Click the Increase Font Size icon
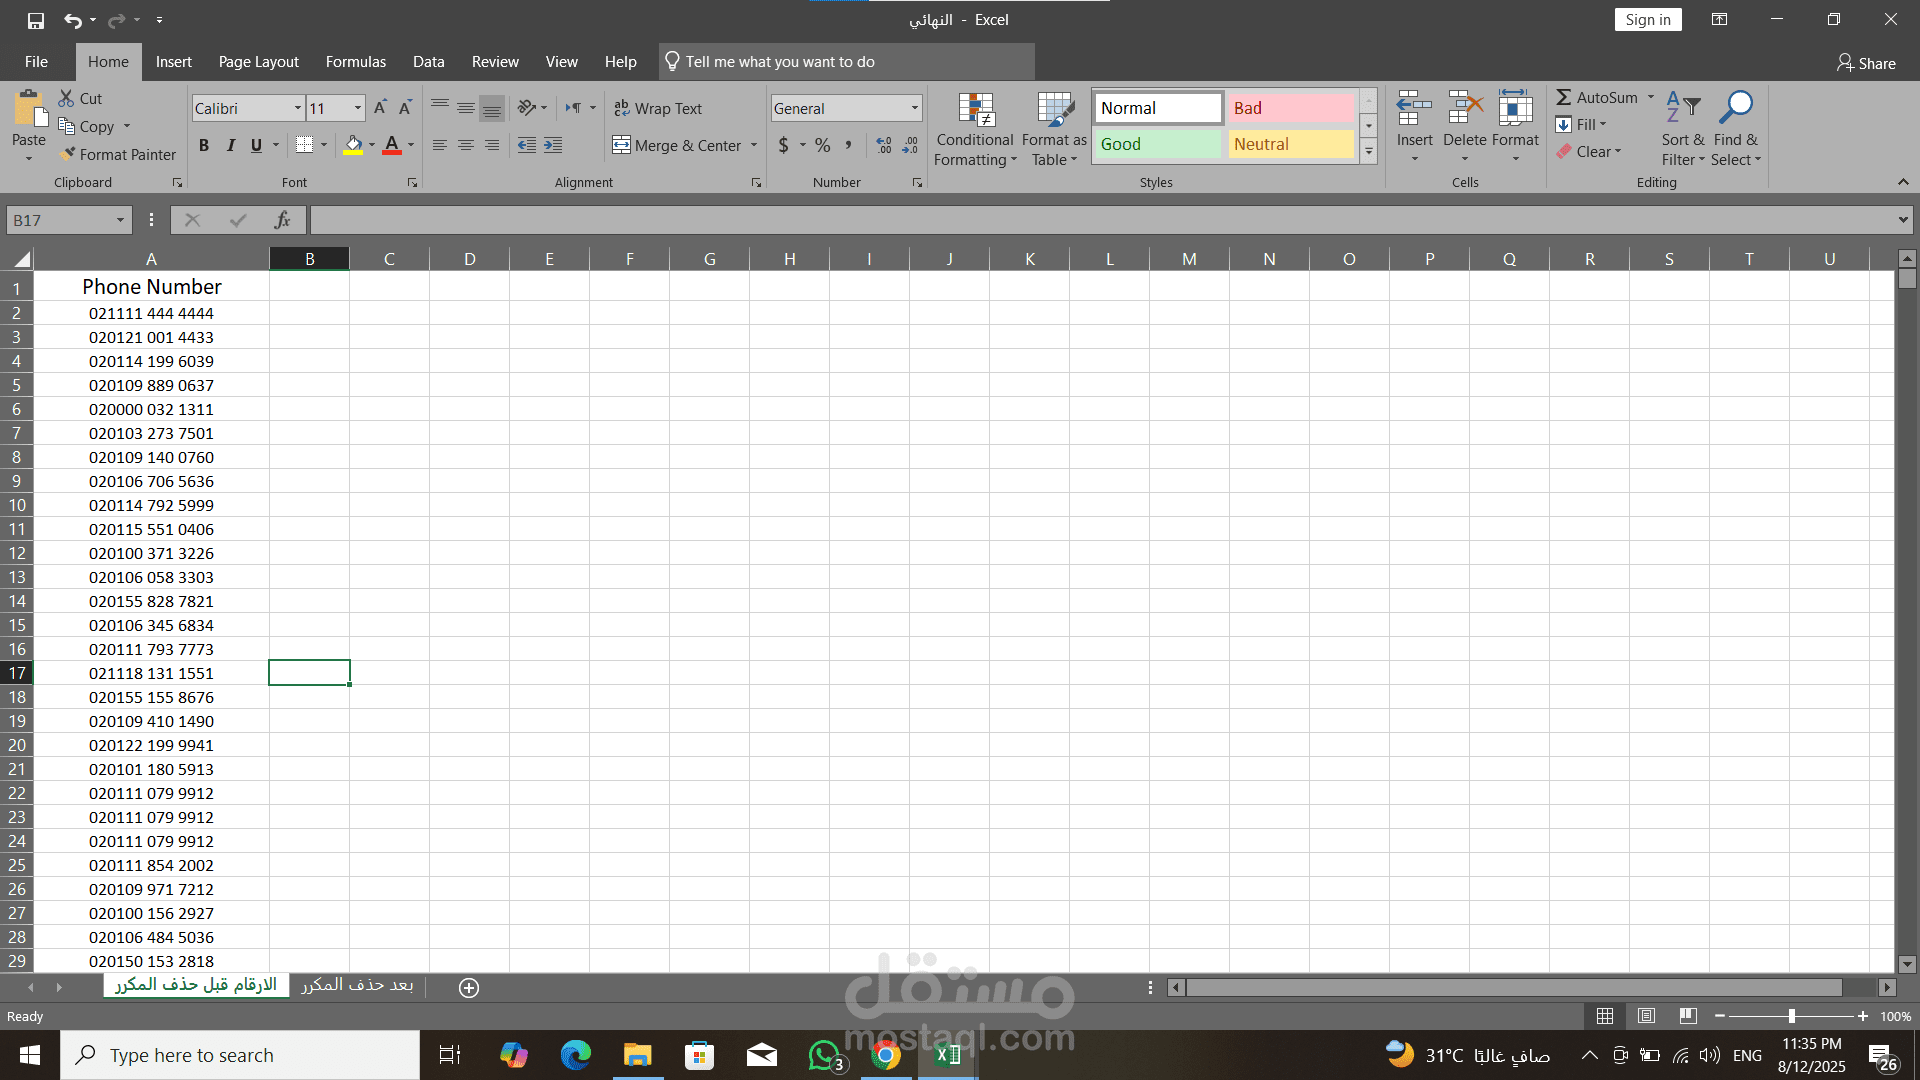 (380, 108)
